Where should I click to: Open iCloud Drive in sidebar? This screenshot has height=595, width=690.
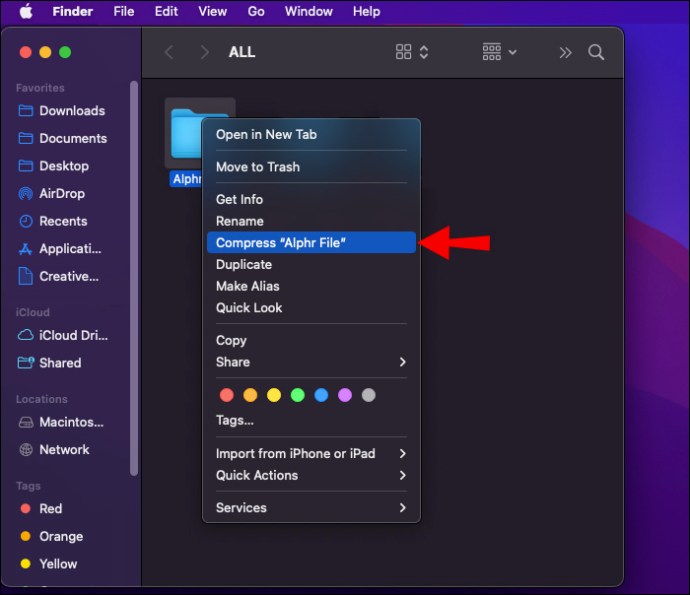(63, 335)
